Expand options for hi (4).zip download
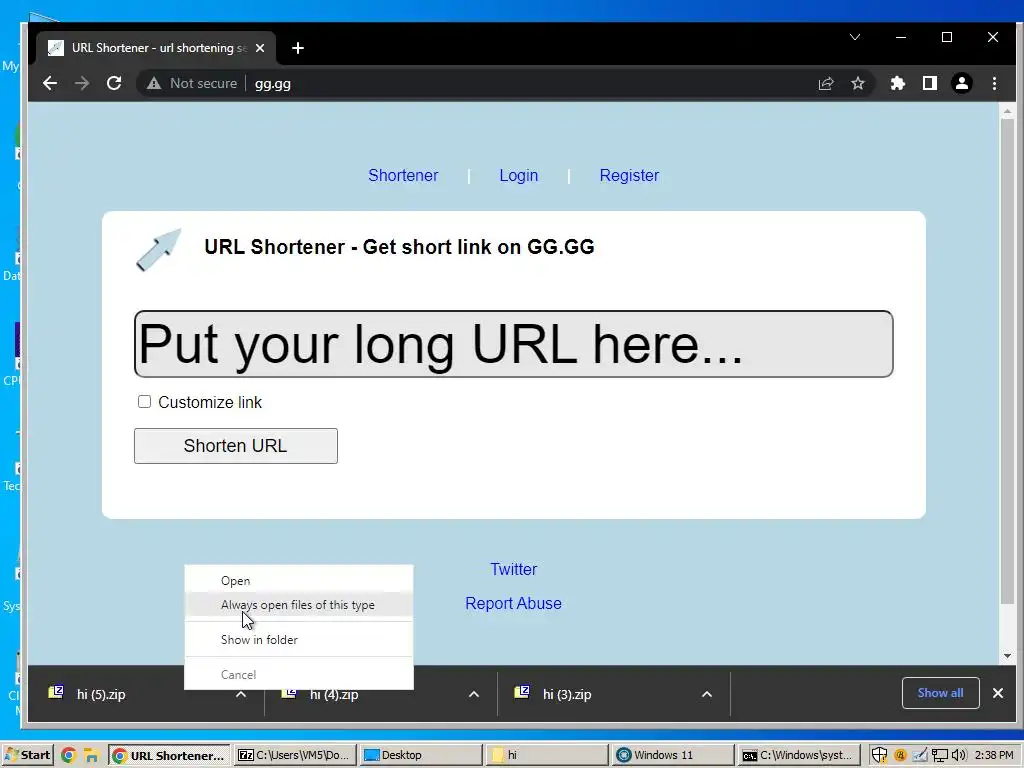1024x768 pixels. 474,694
